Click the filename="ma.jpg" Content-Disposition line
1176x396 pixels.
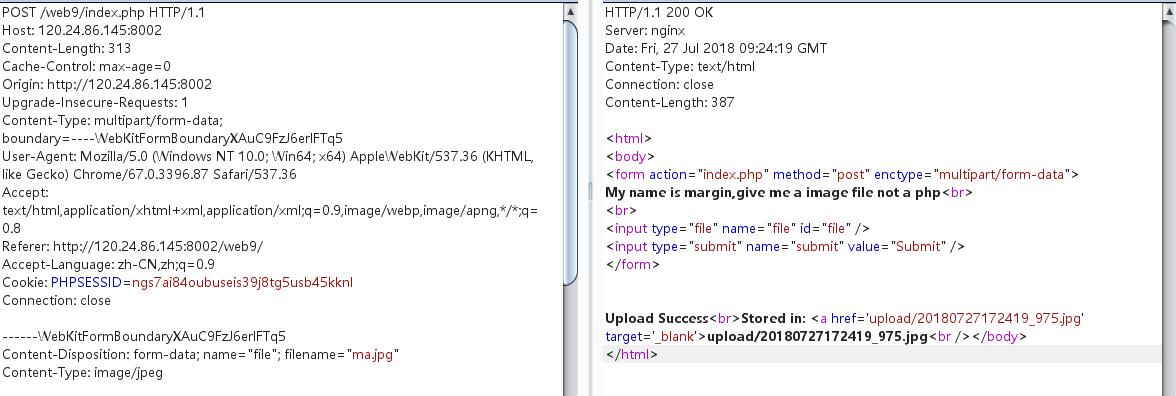tap(199, 355)
